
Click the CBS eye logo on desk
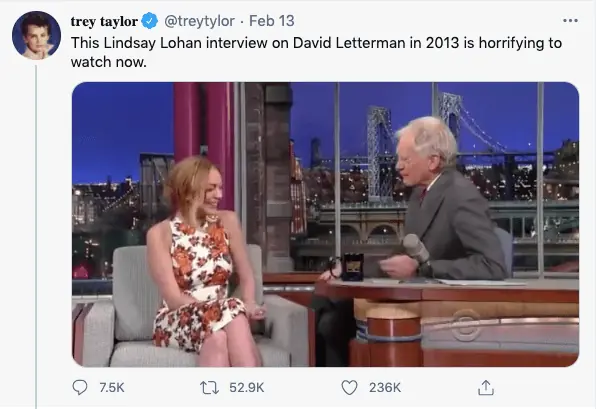[x=466, y=325]
